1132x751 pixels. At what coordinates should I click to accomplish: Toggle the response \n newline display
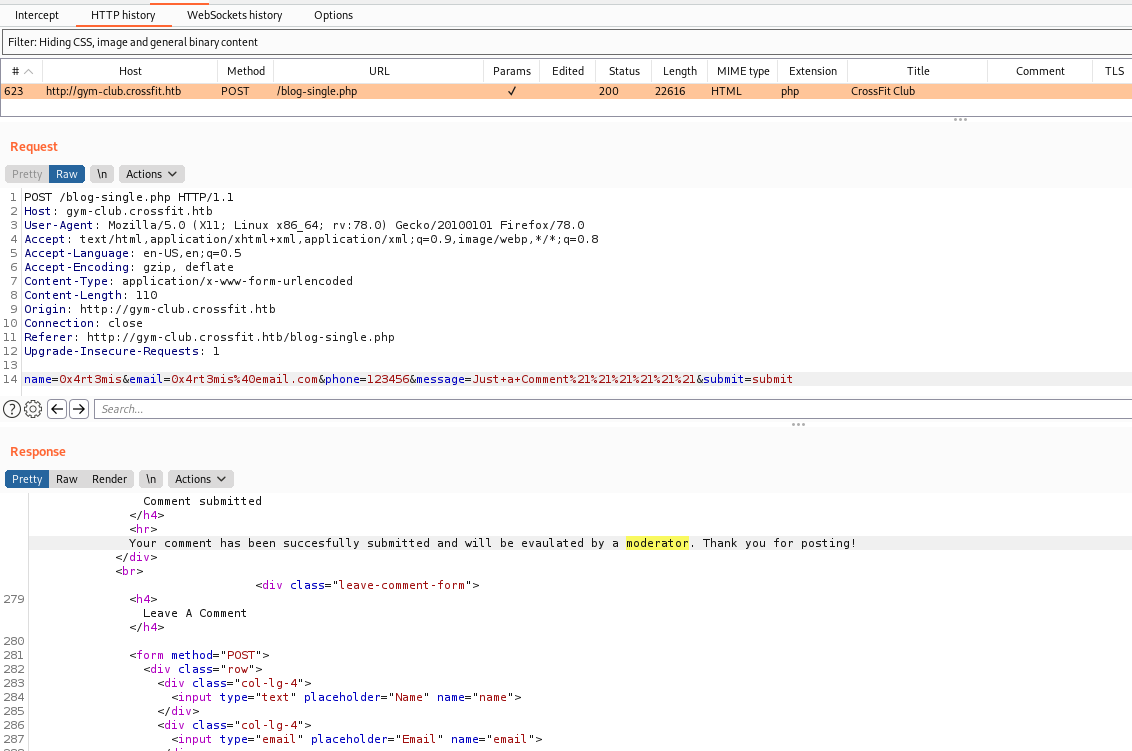151,479
